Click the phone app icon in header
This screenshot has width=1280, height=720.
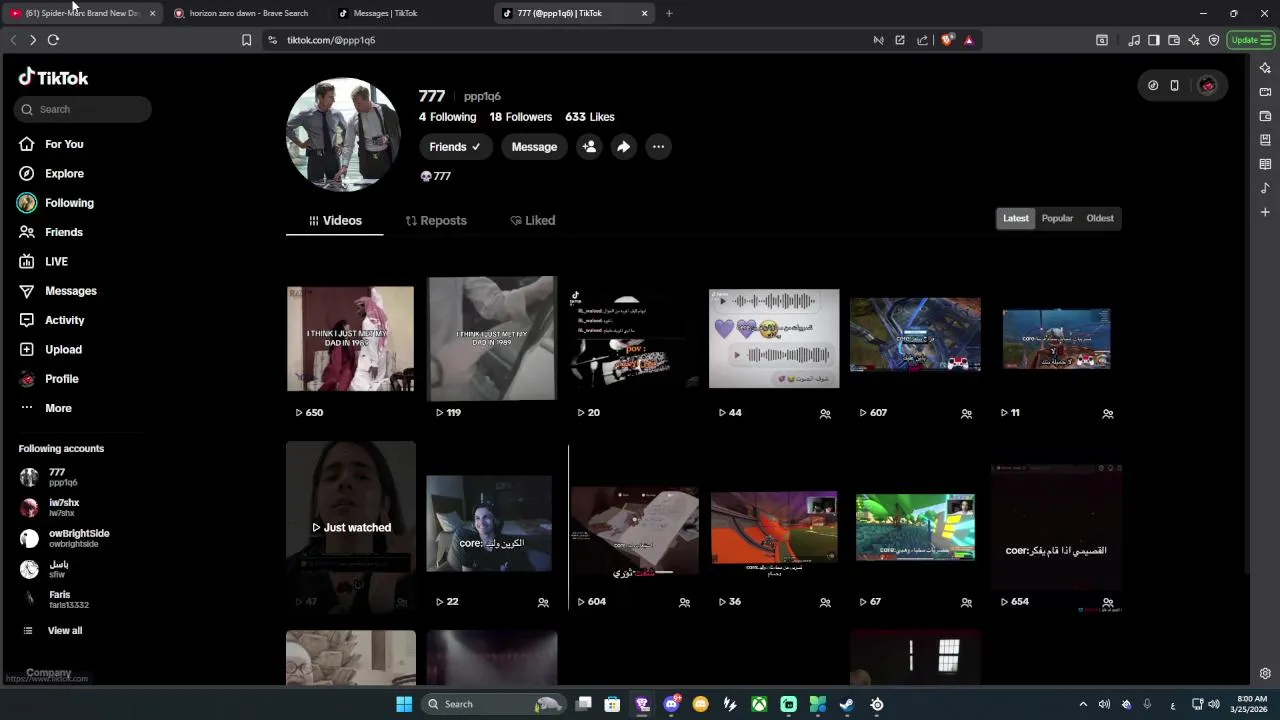[1174, 85]
